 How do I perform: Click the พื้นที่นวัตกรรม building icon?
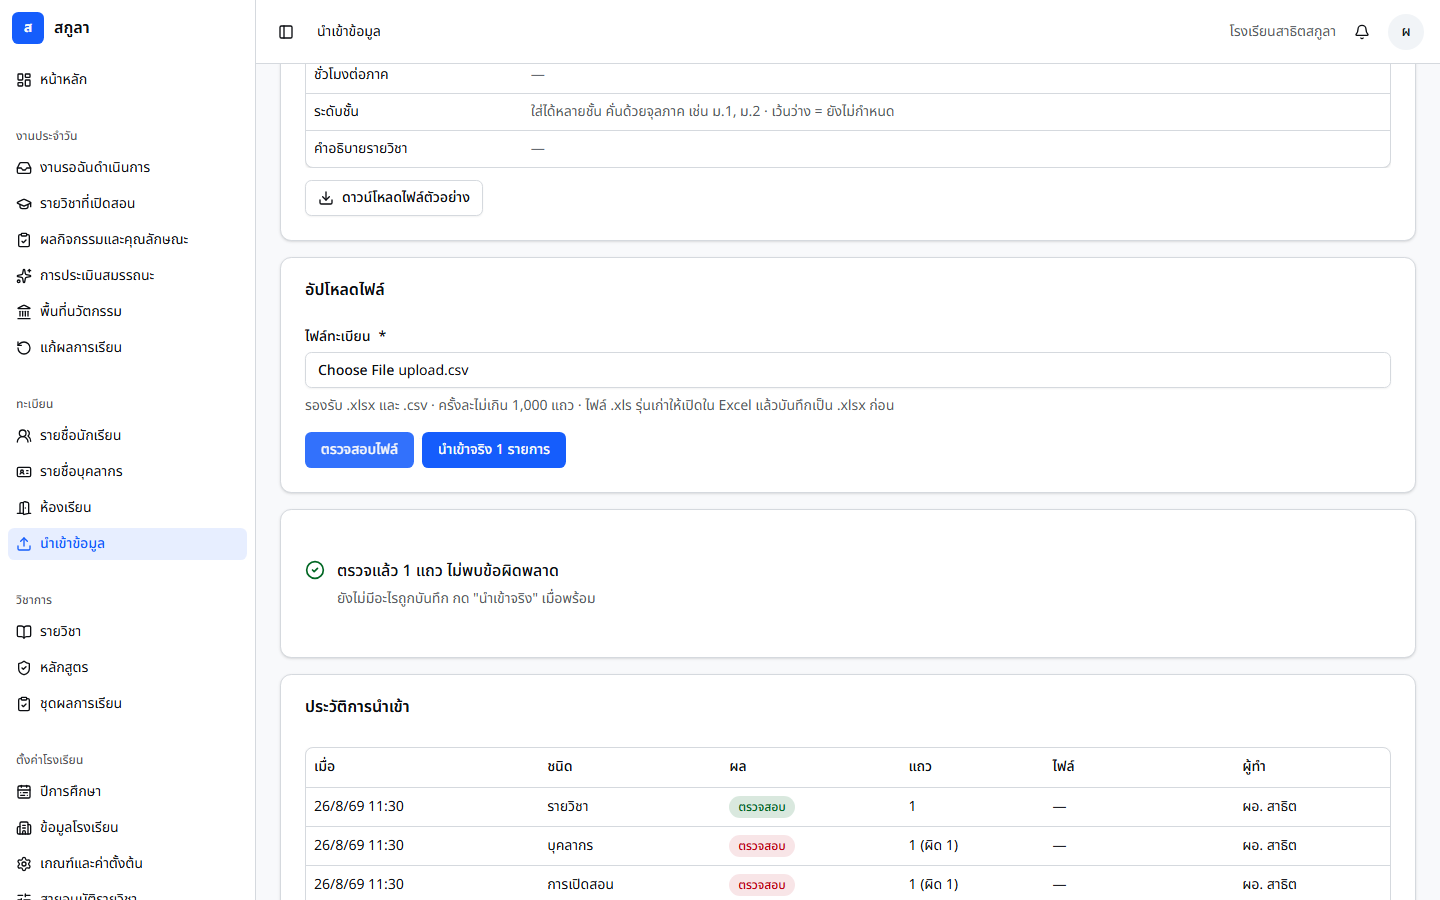[24, 312]
